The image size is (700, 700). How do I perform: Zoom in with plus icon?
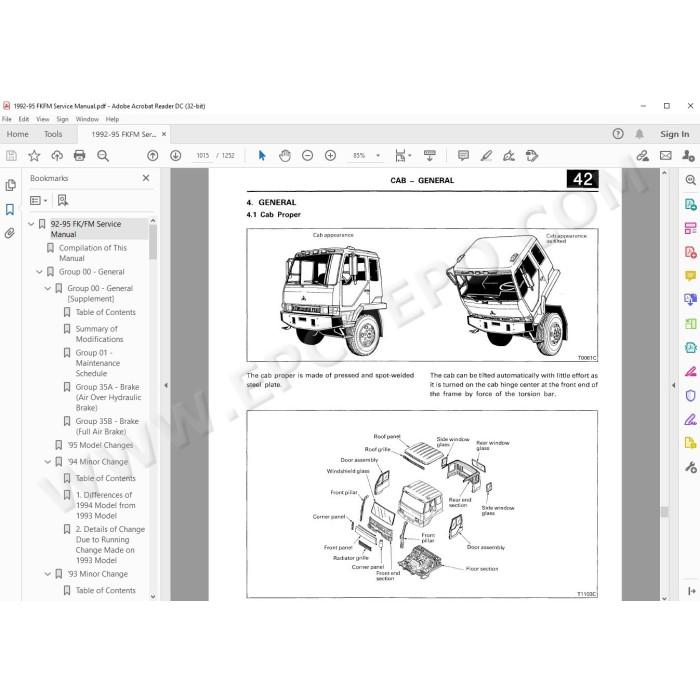click(330, 156)
